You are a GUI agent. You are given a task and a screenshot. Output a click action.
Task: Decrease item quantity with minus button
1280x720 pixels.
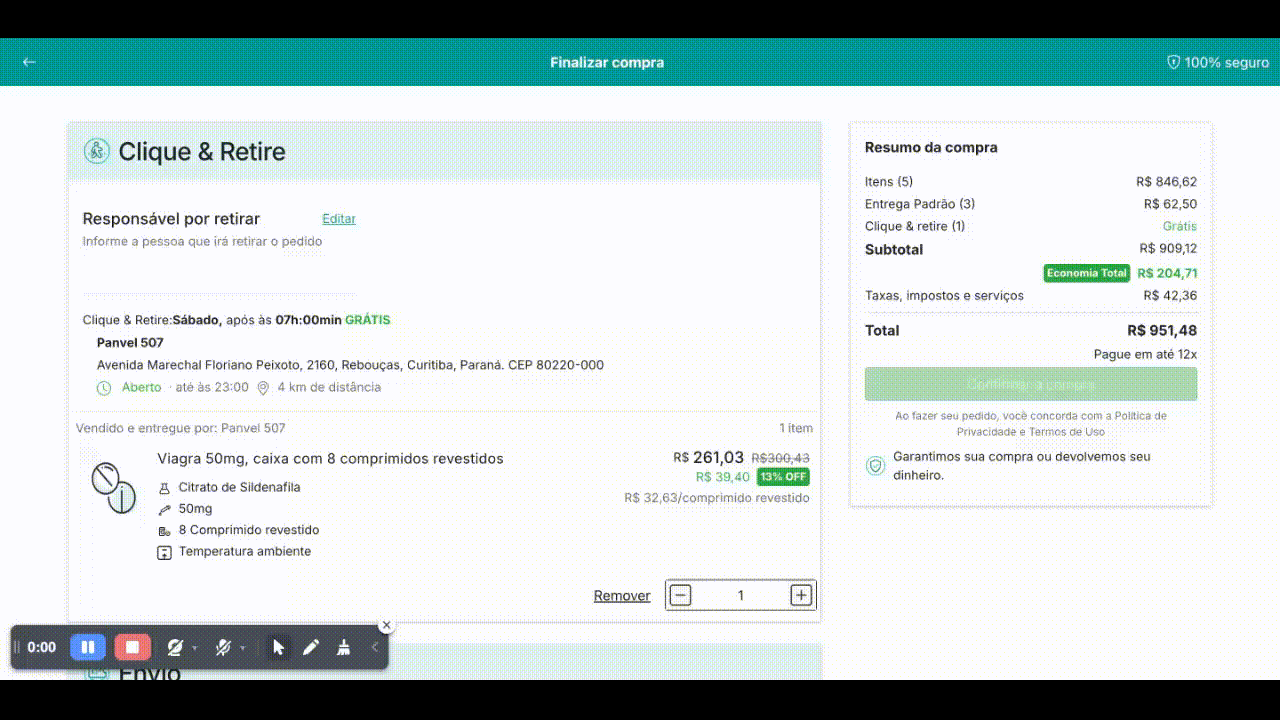680,595
